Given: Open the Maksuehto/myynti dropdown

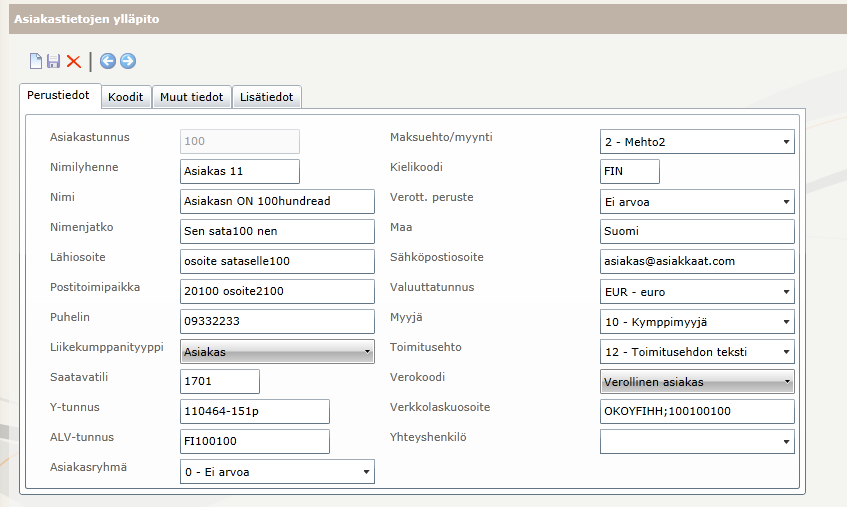Looking at the screenshot, I should pos(697,142).
